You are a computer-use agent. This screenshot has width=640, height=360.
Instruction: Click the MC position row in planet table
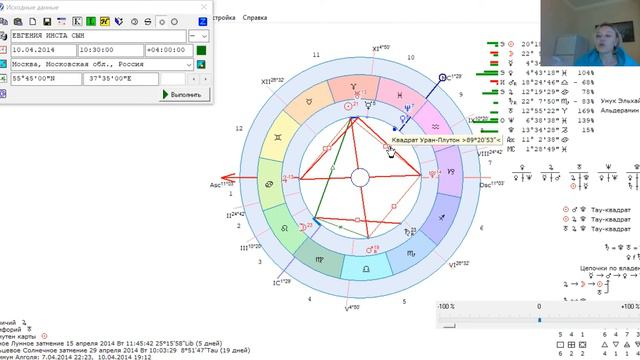(537, 149)
